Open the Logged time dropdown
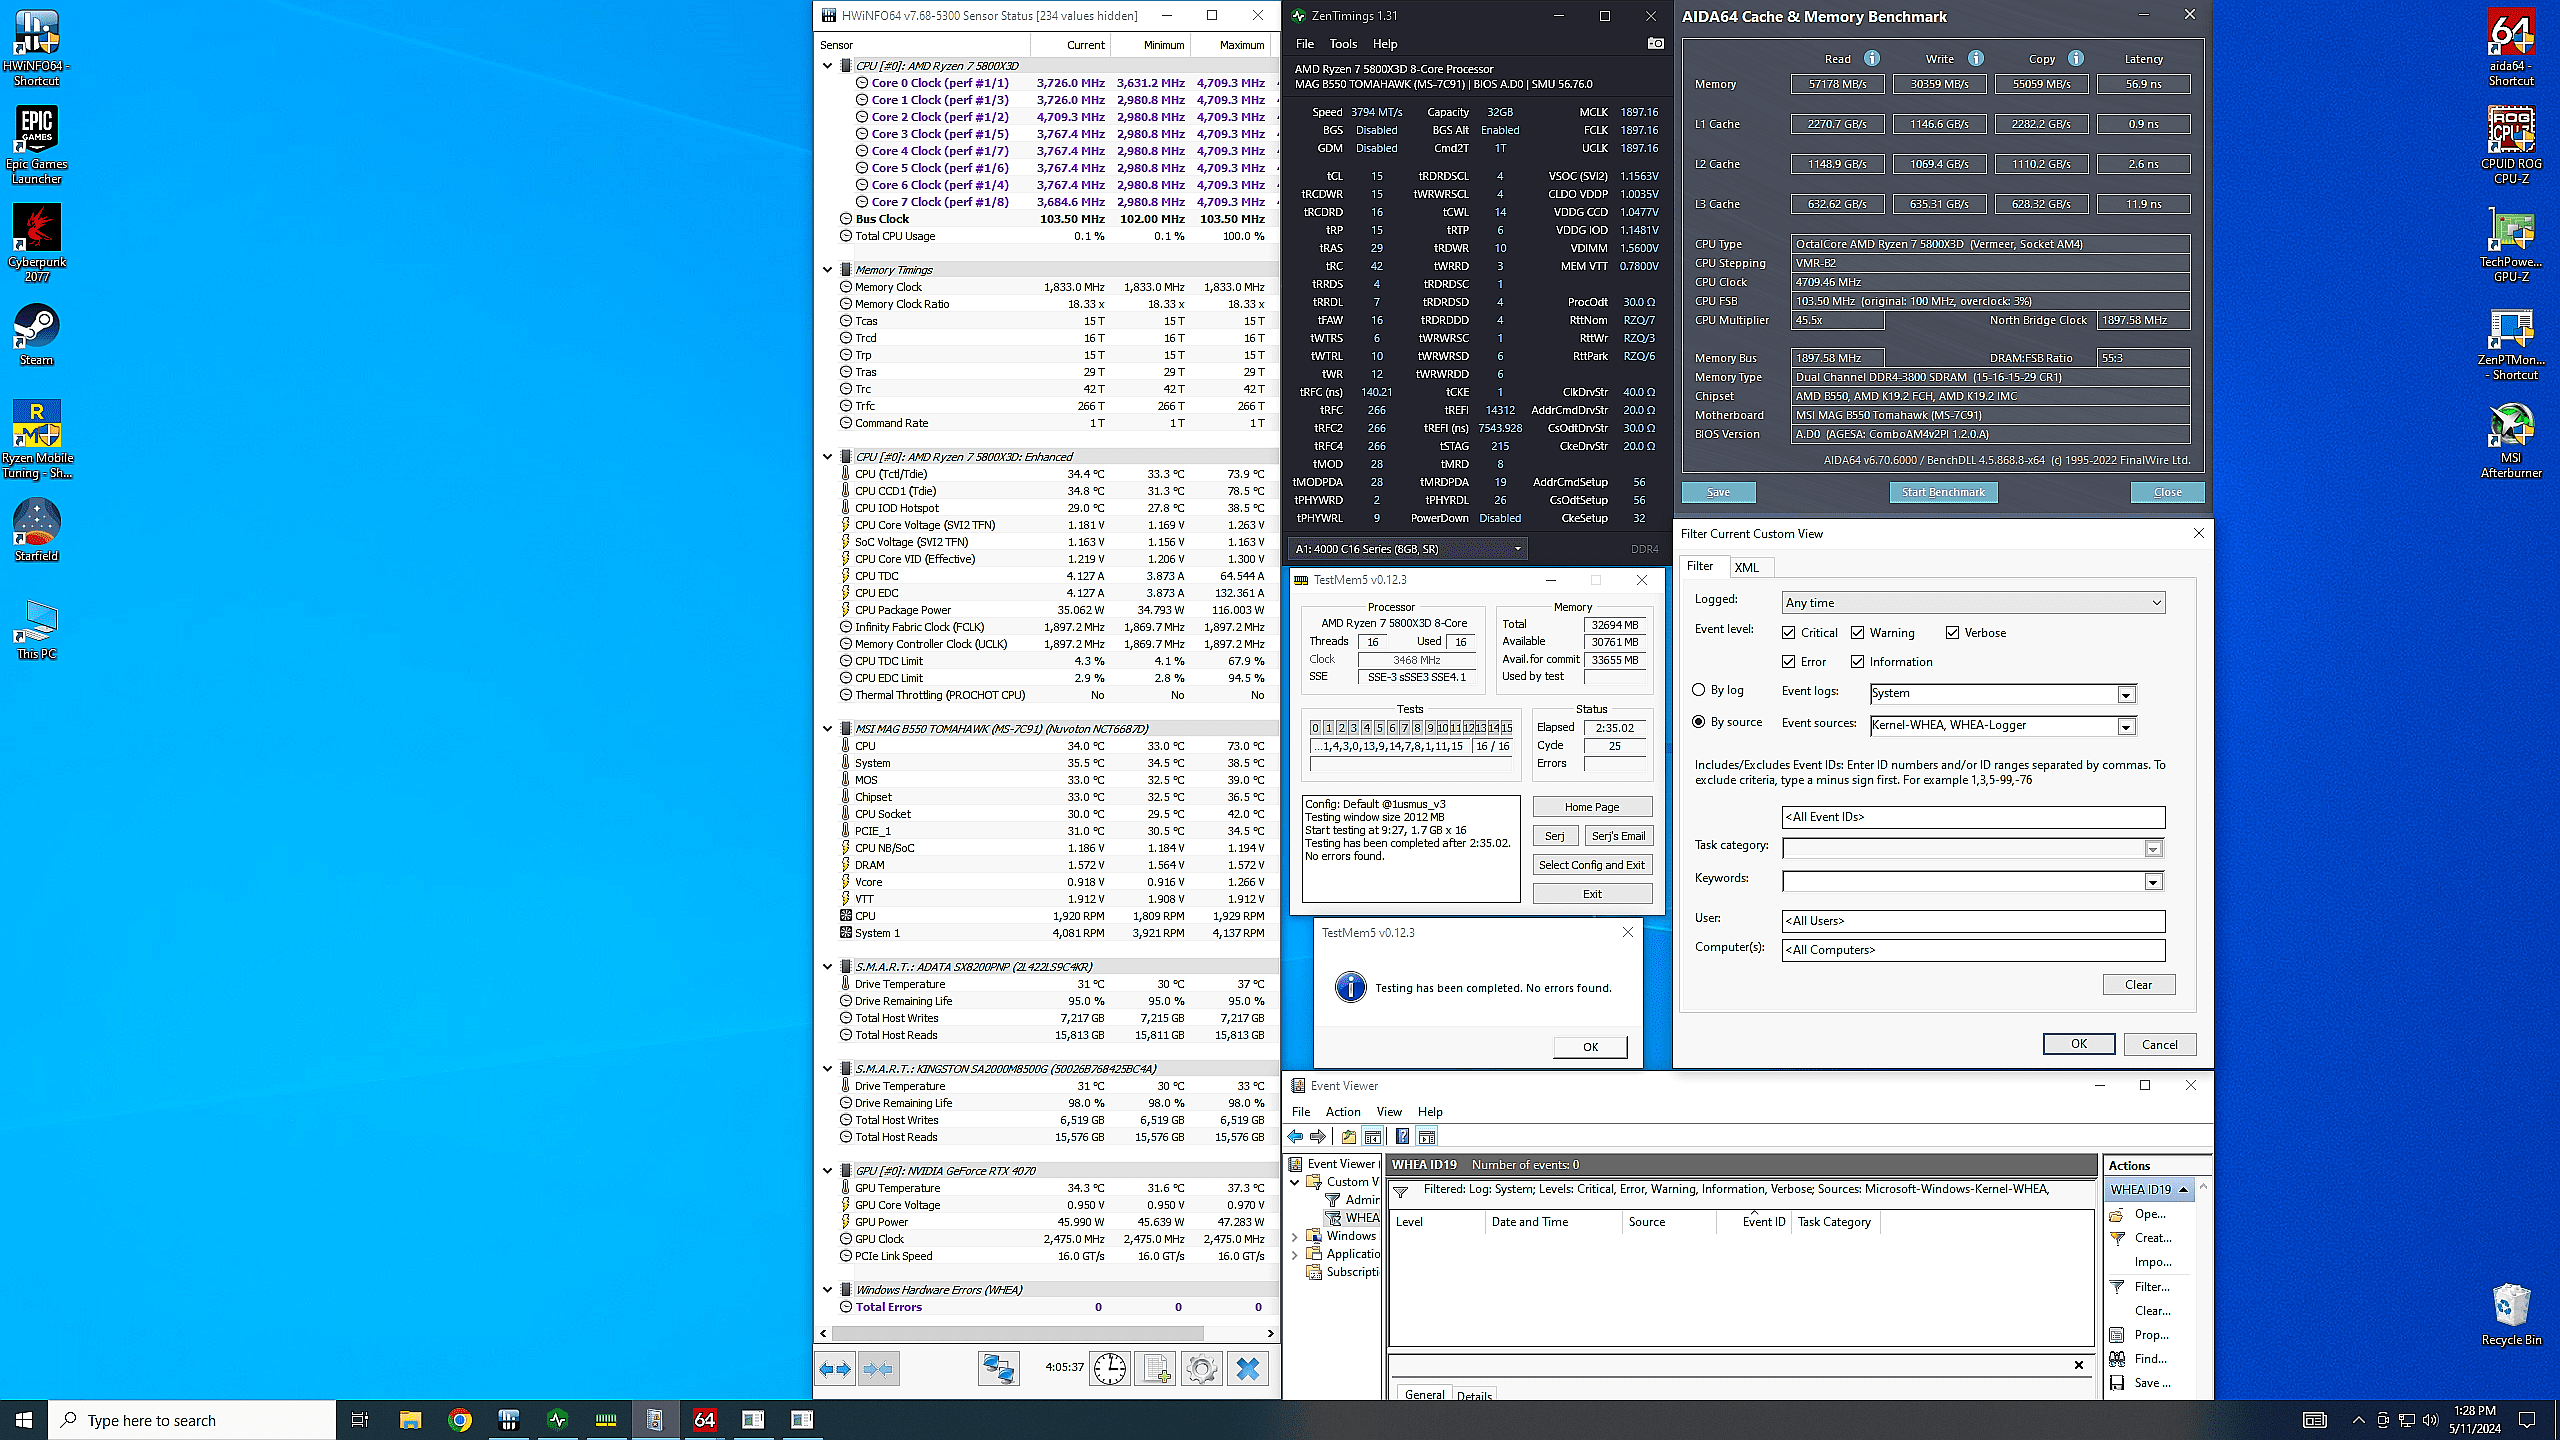Screen dimensions: 2560x1440 [x=1973, y=603]
